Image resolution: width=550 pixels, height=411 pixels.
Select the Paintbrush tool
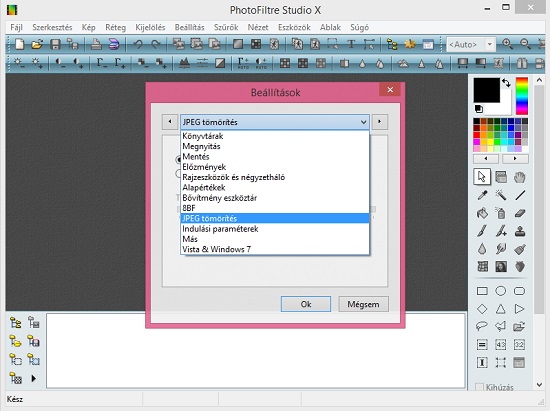tap(482, 231)
